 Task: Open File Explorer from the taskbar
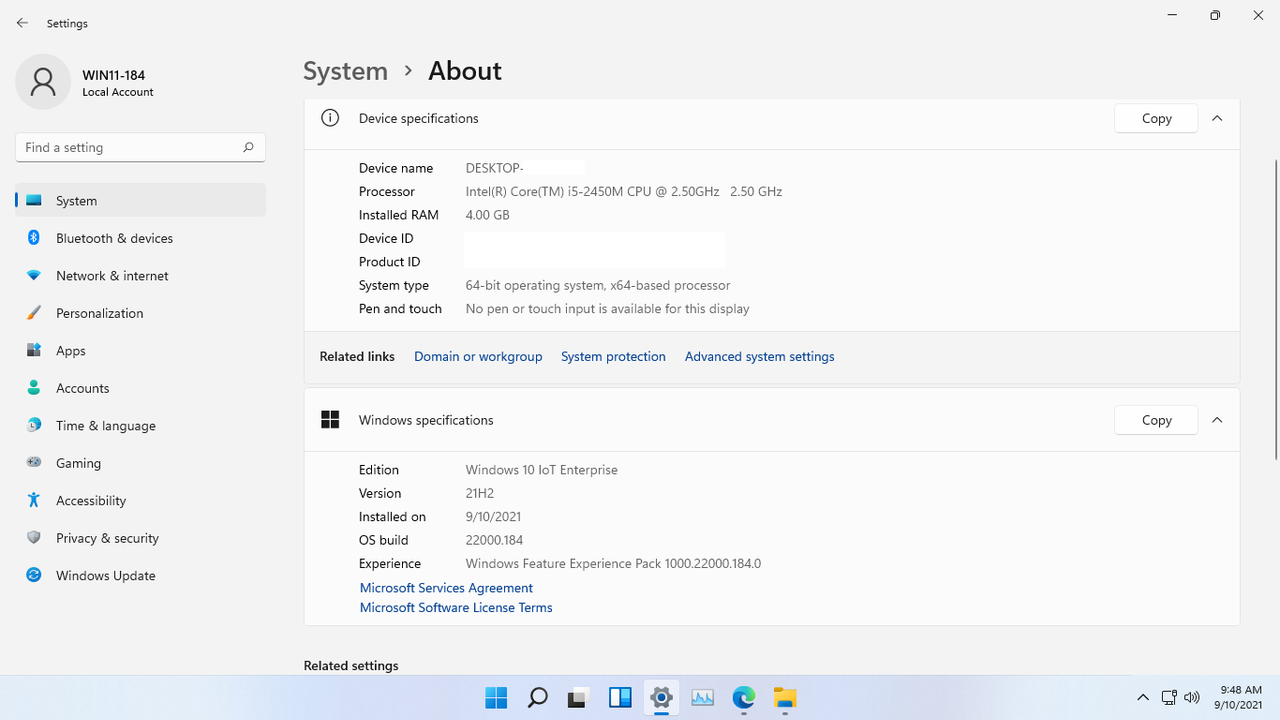(785, 698)
